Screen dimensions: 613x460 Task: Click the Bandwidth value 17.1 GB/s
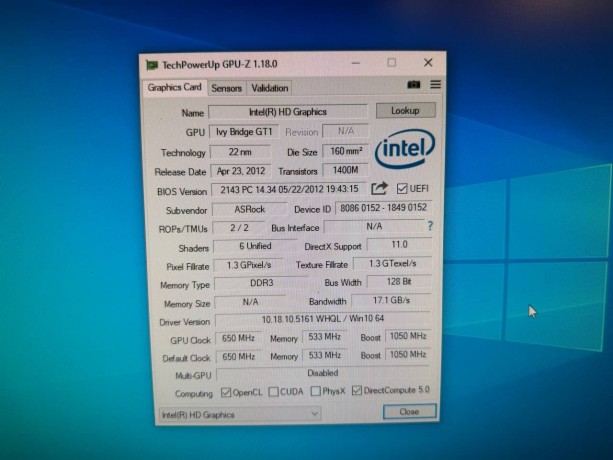point(391,301)
